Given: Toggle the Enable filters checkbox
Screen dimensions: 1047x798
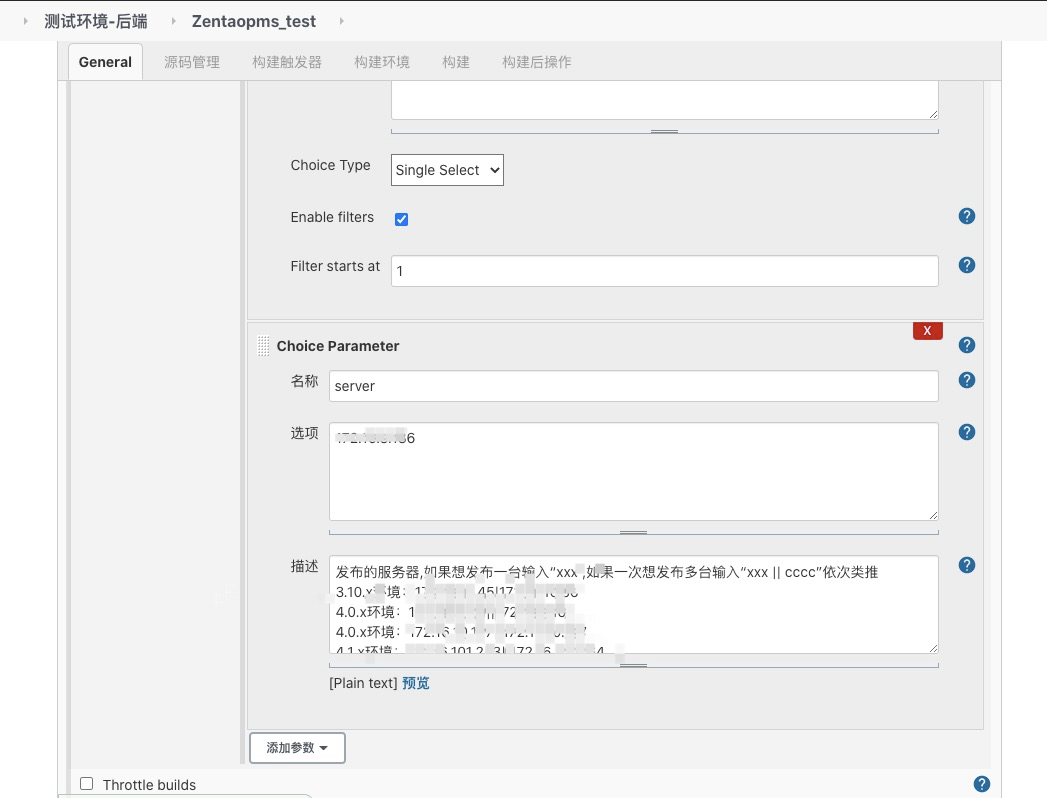Looking at the screenshot, I should point(401,219).
